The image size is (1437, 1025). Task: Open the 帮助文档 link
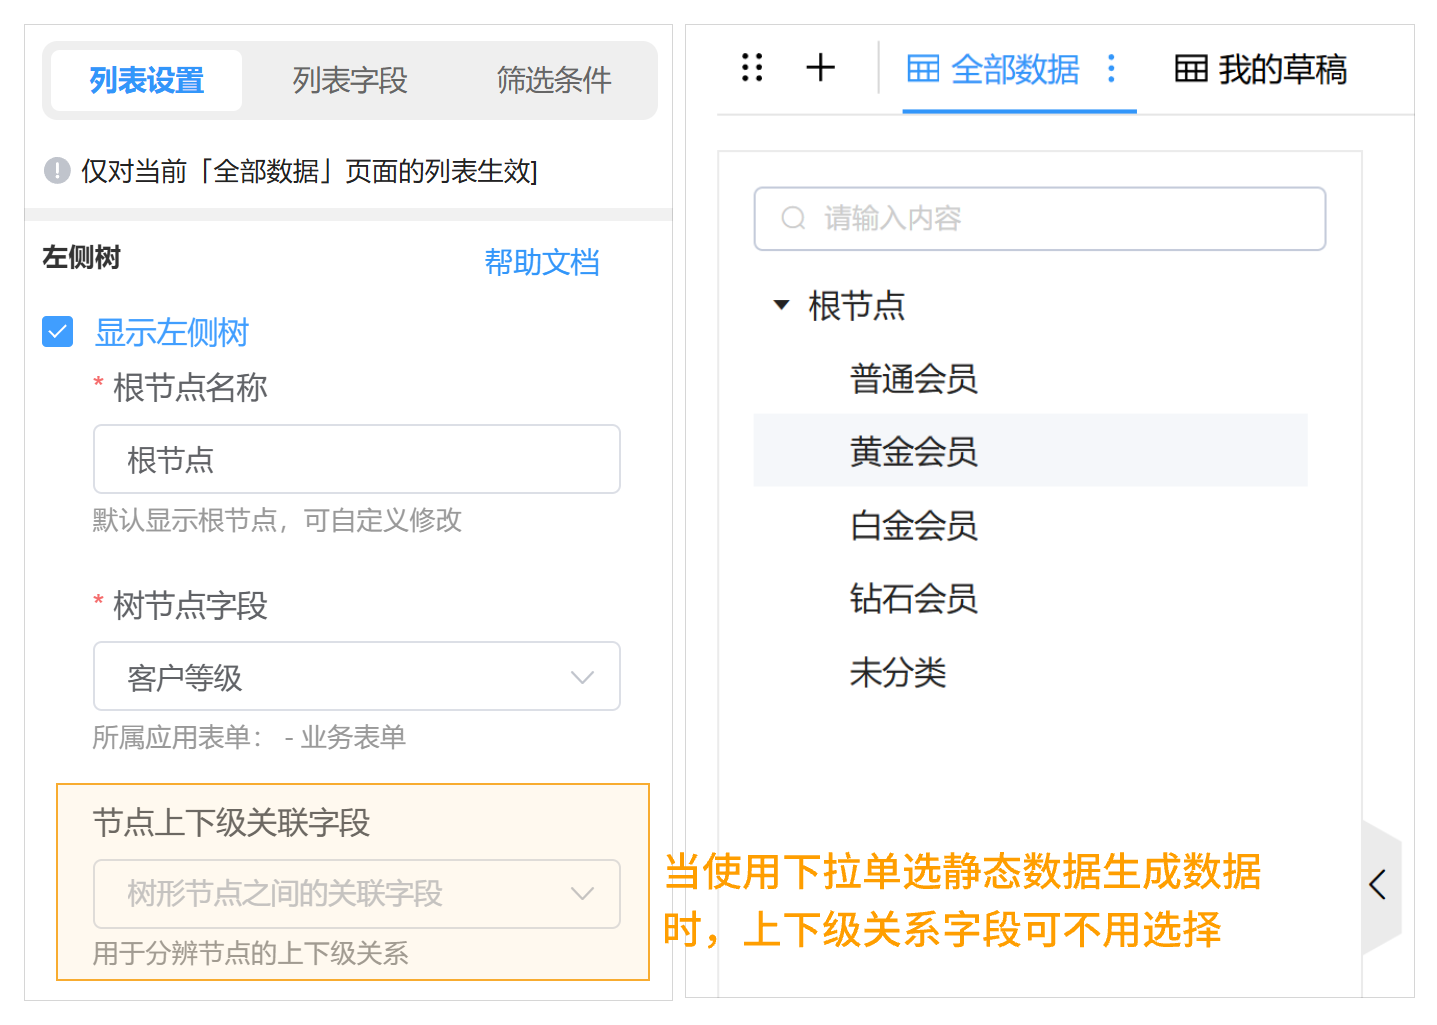coord(542,262)
